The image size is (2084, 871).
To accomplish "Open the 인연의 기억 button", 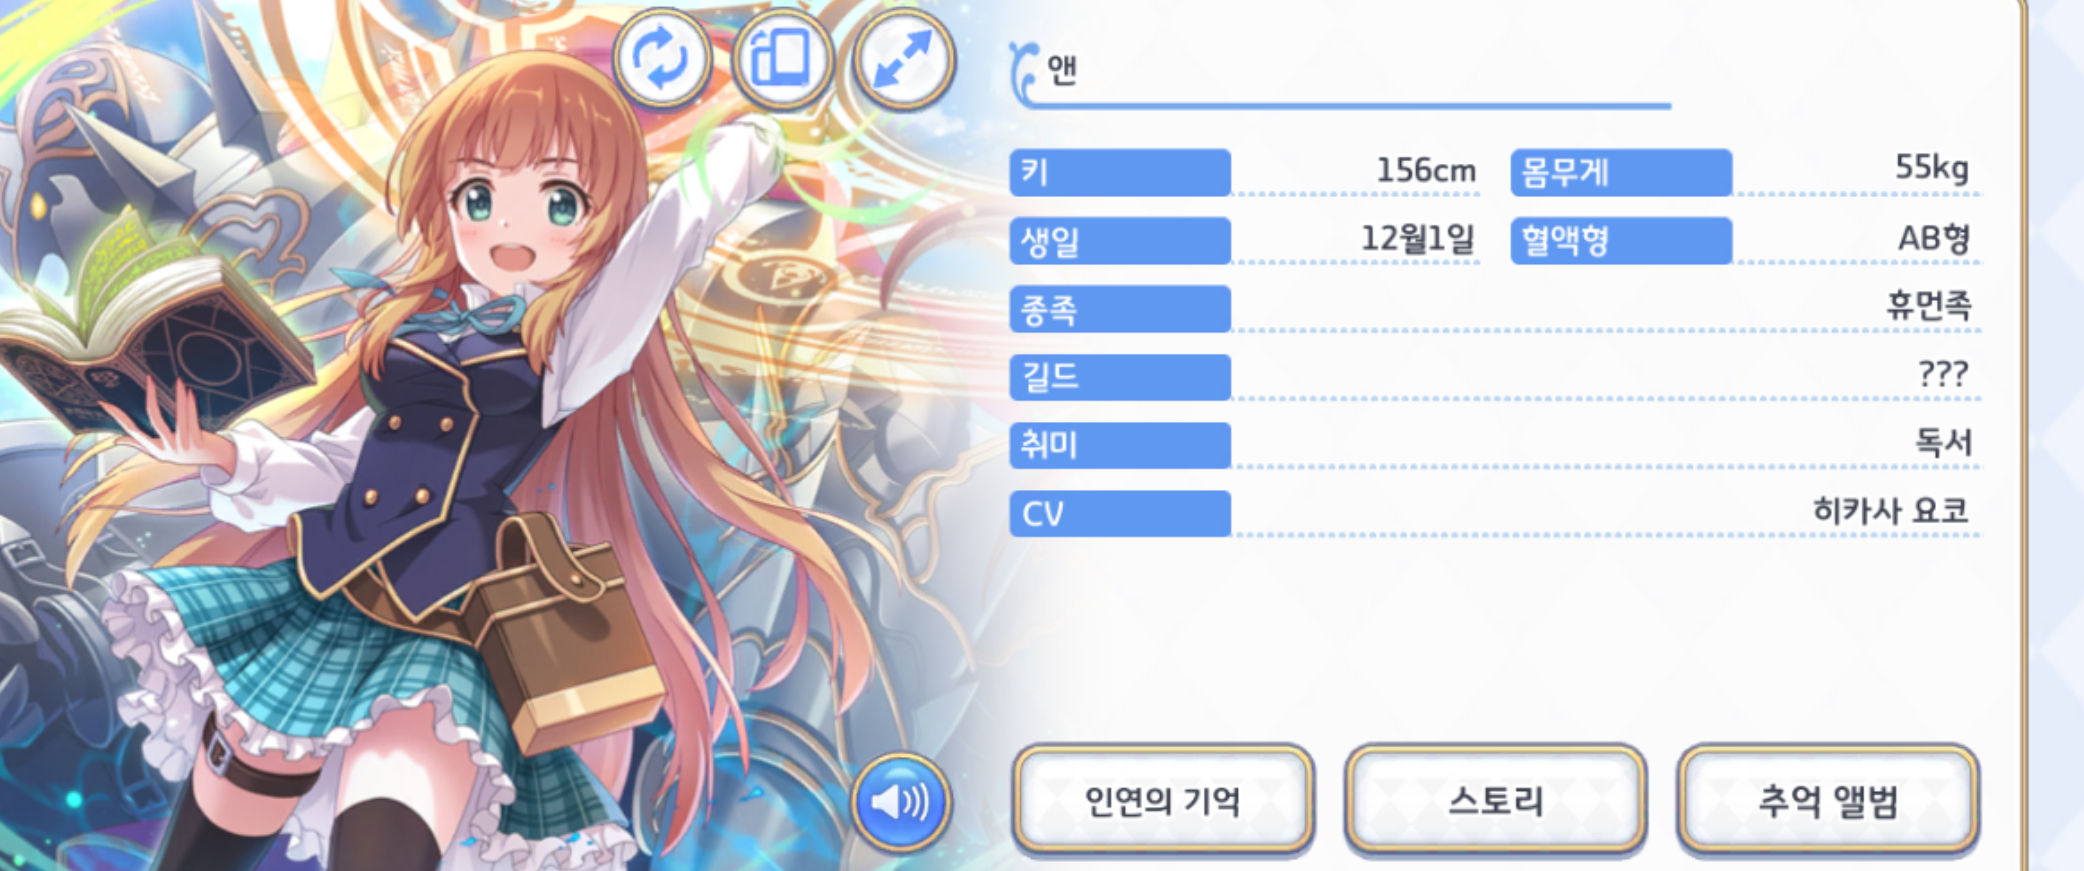I will tap(1163, 801).
